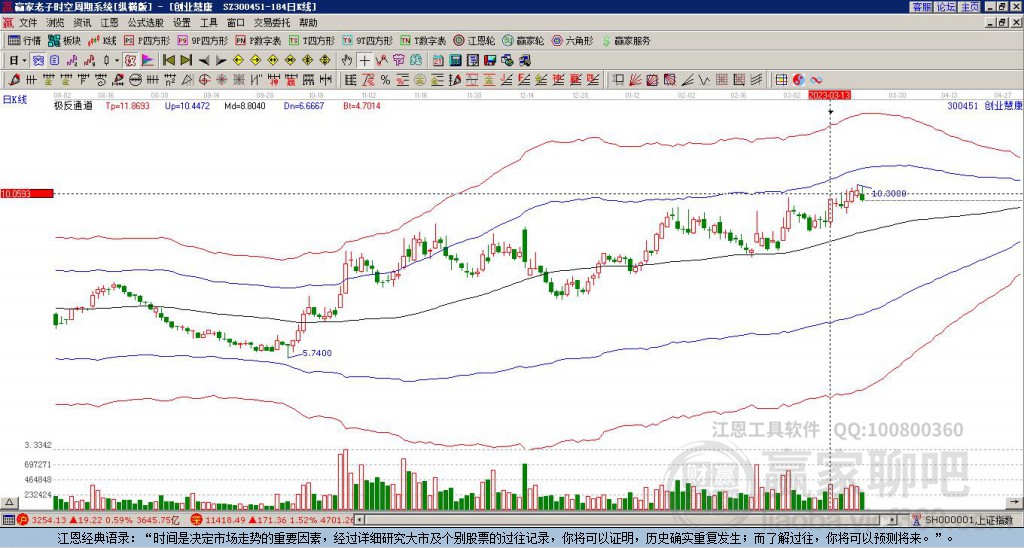Screen dimensions: 1024x548
Task: Open the T数字表 tool
Action: pos(423,40)
